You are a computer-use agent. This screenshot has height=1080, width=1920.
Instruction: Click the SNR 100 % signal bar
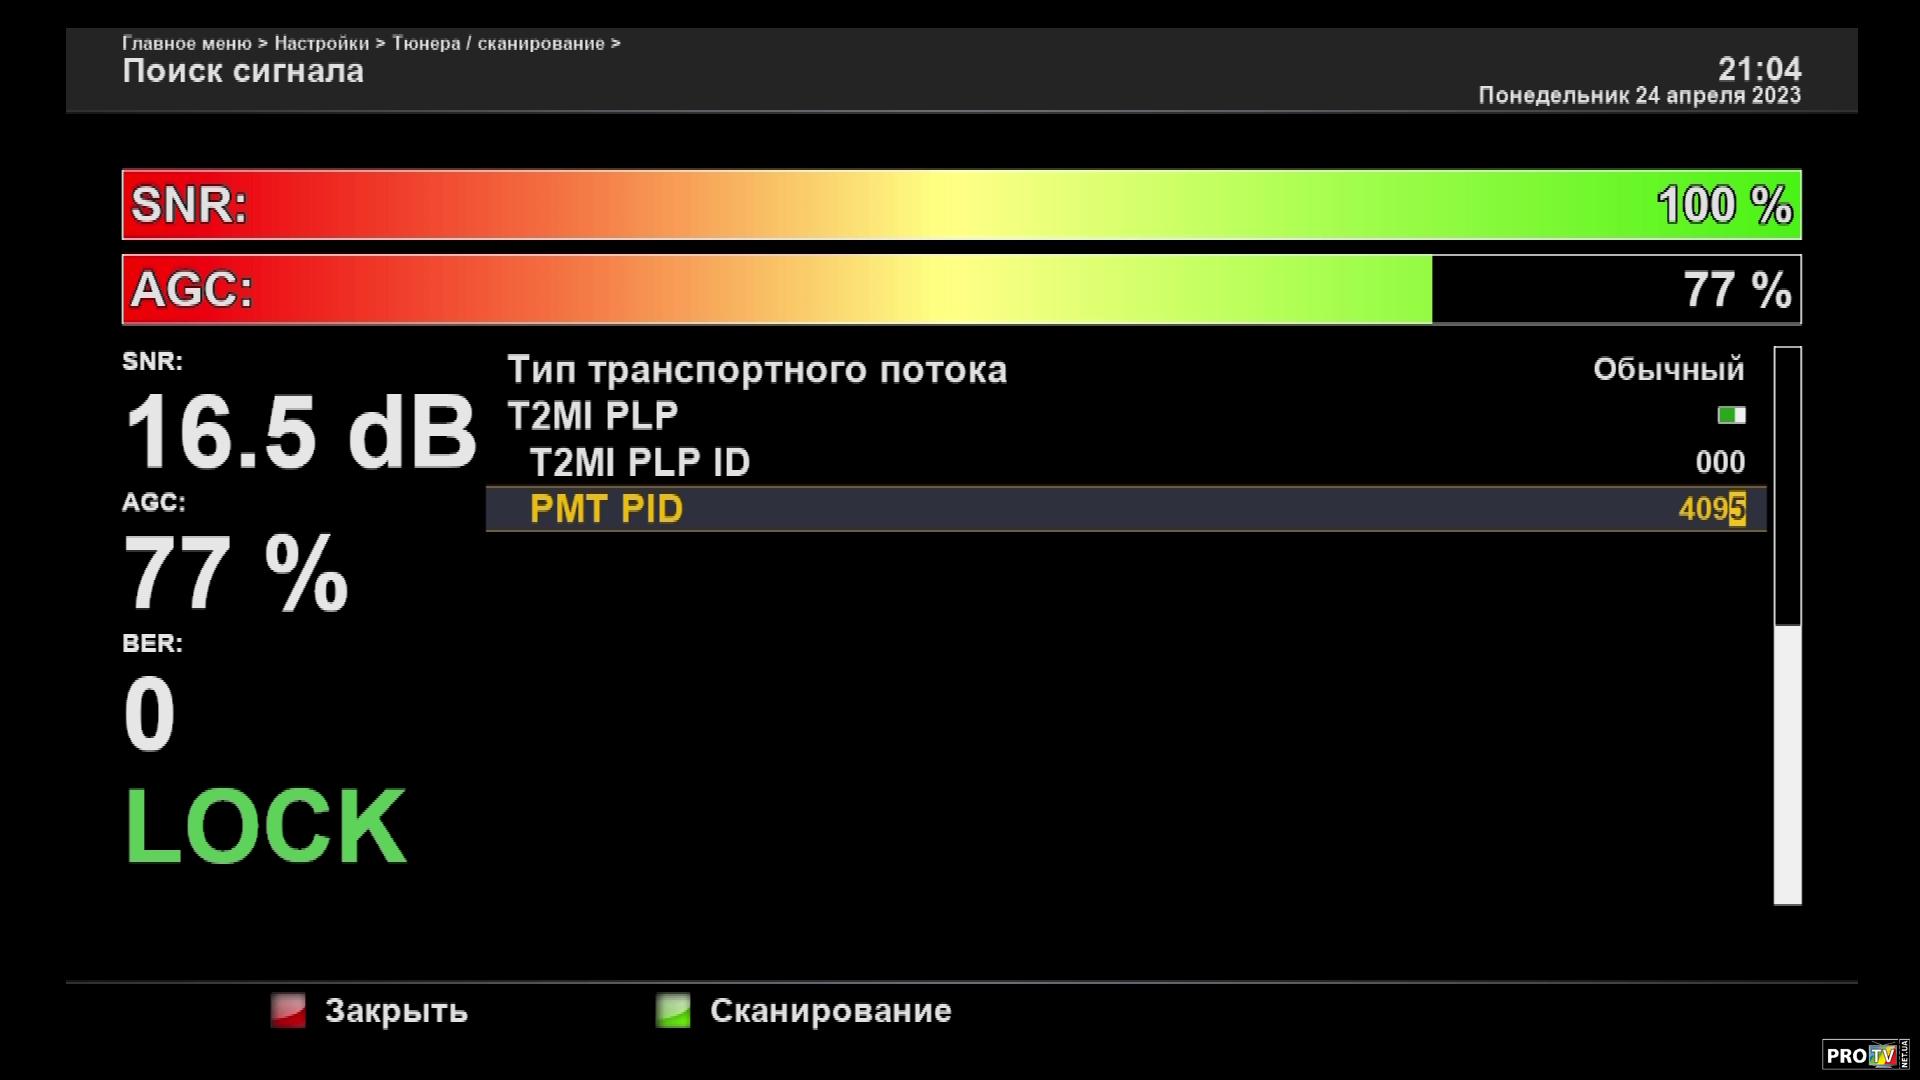[960, 205]
